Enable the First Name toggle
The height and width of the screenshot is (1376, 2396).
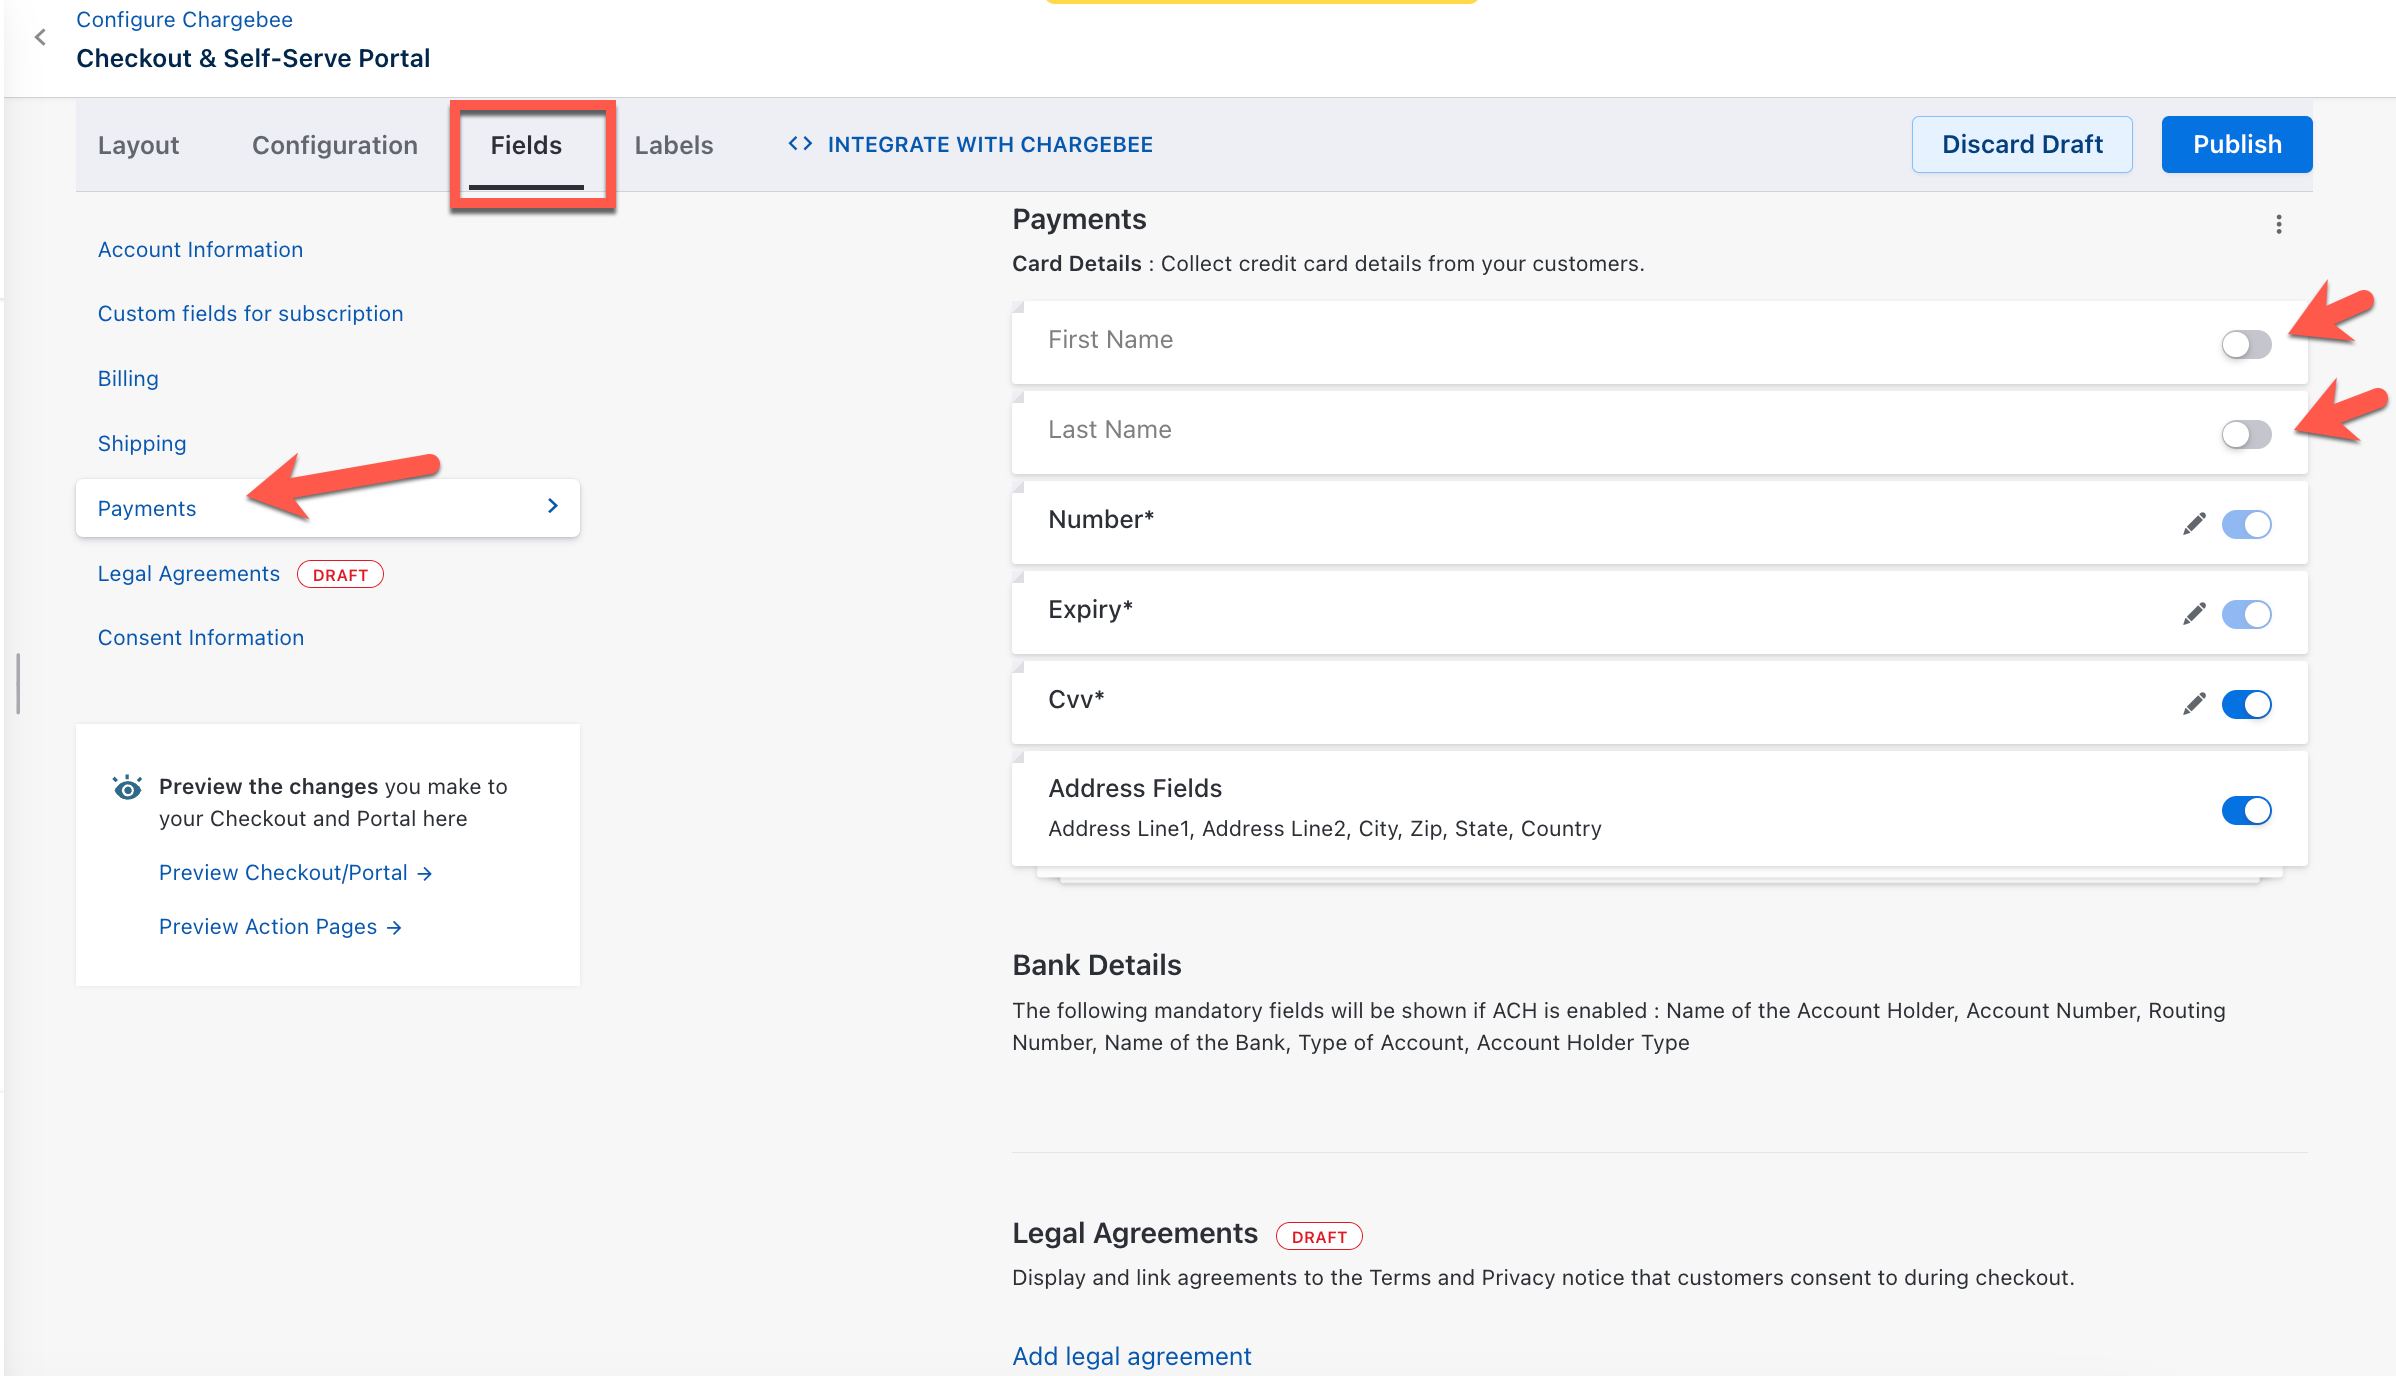coord(2246,345)
